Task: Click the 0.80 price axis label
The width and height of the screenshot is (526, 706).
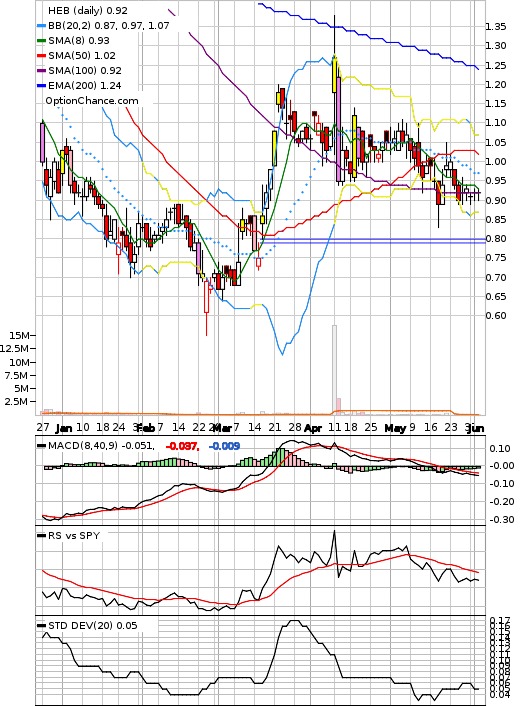Action: [495, 239]
